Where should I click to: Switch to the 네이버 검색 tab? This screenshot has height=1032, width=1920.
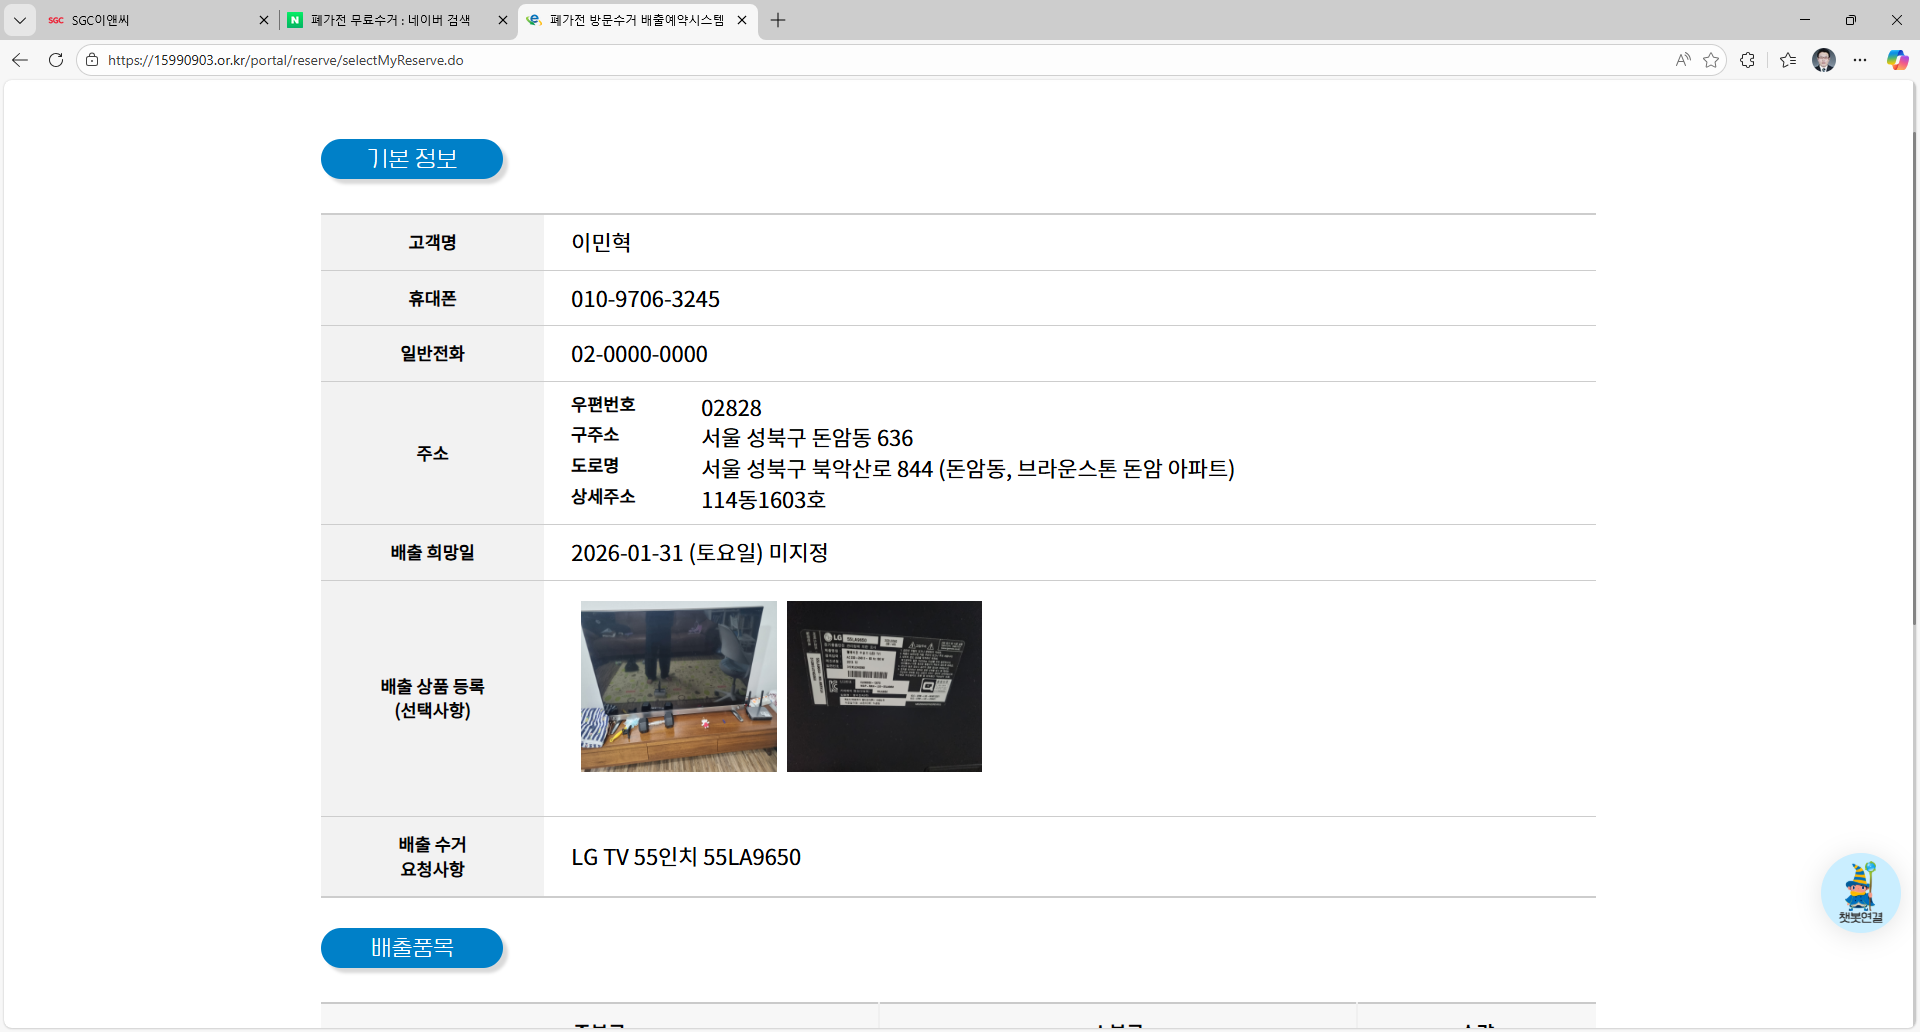pos(390,20)
